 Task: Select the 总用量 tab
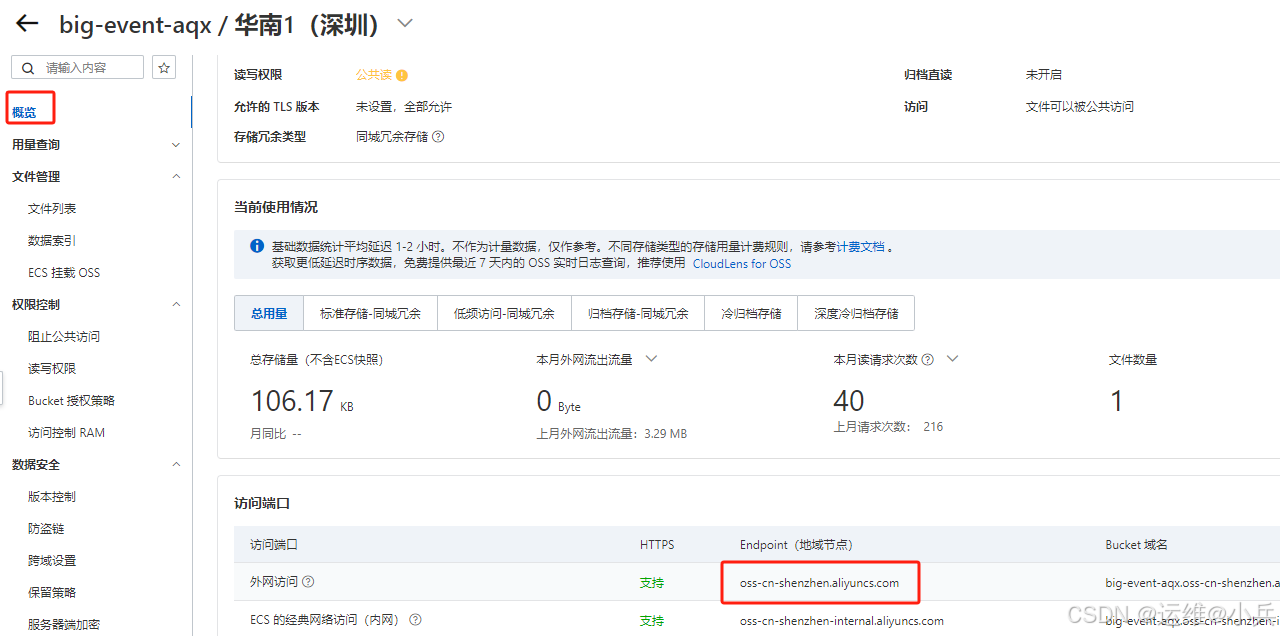[269, 313]
